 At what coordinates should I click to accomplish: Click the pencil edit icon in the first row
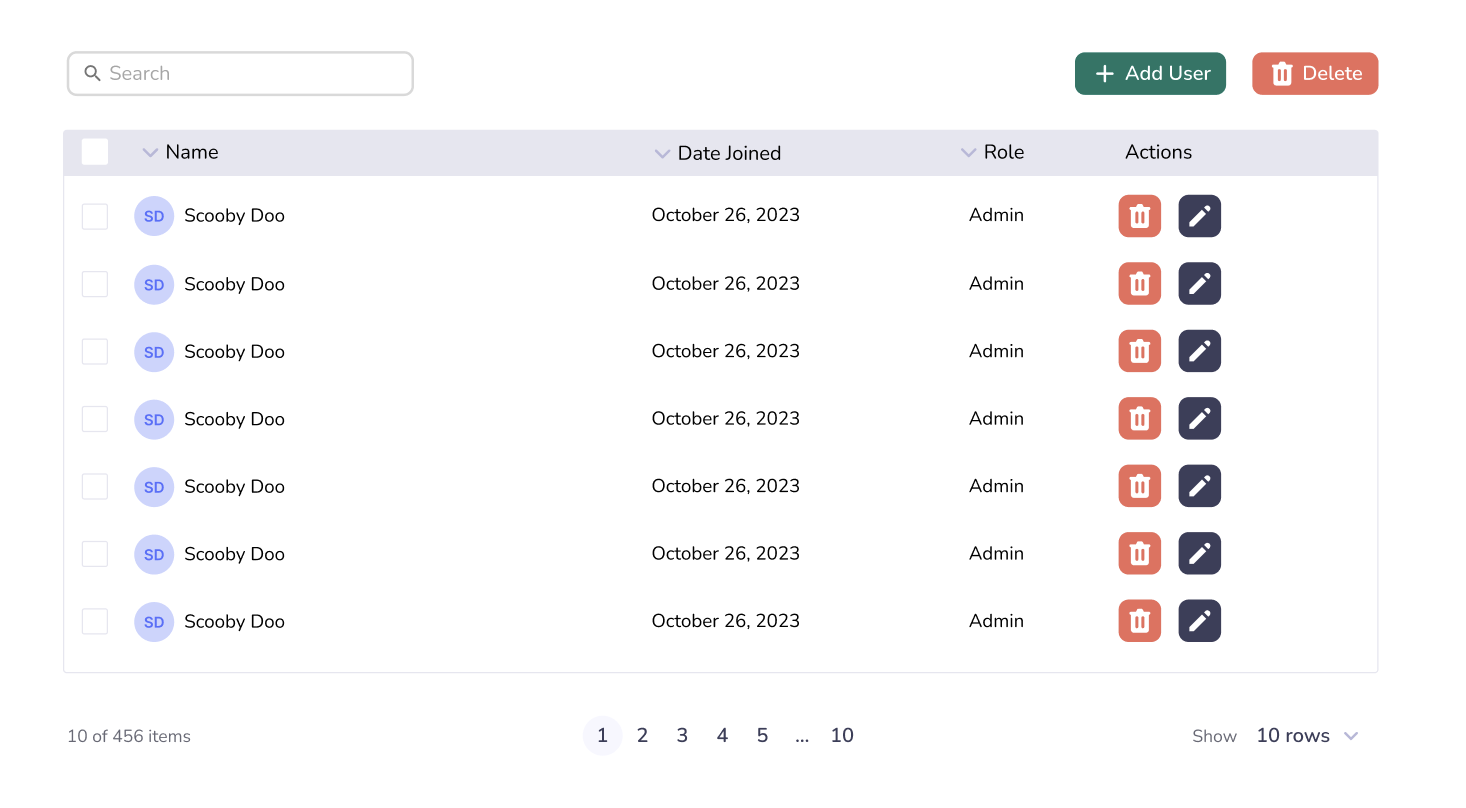coord(1199,216)
